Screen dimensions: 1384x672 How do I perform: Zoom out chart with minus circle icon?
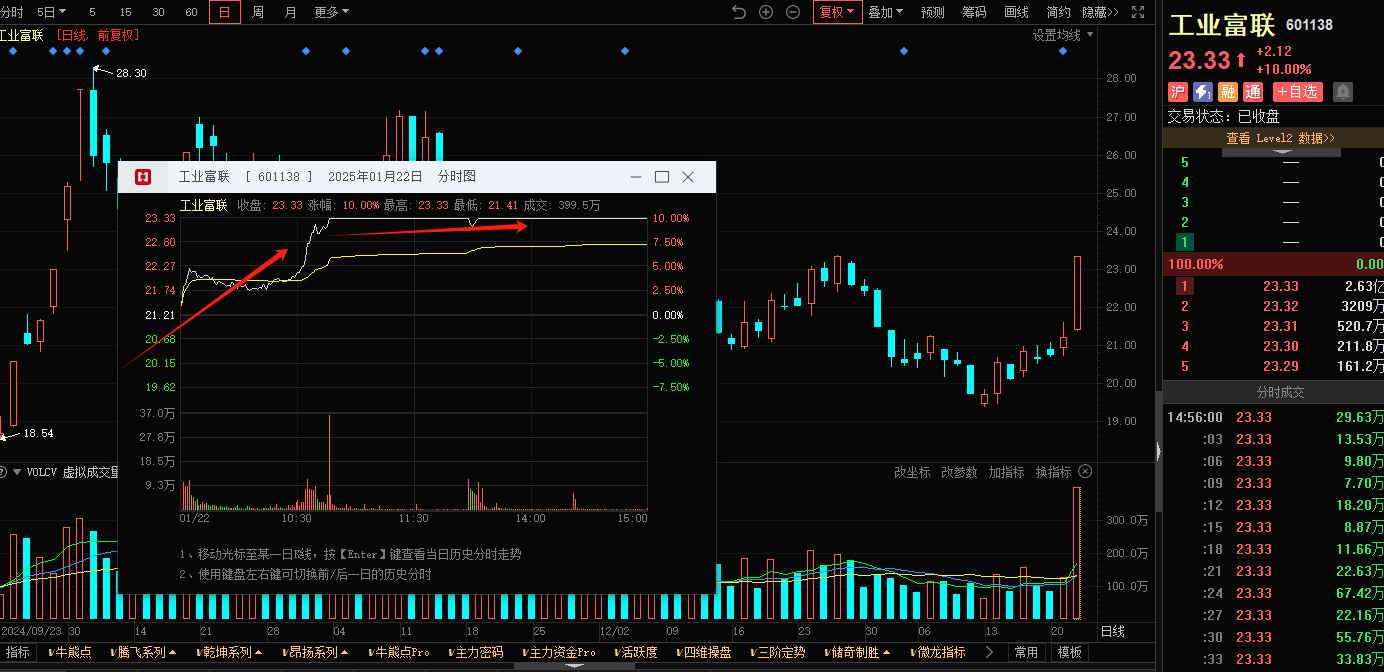click(793, 12)
